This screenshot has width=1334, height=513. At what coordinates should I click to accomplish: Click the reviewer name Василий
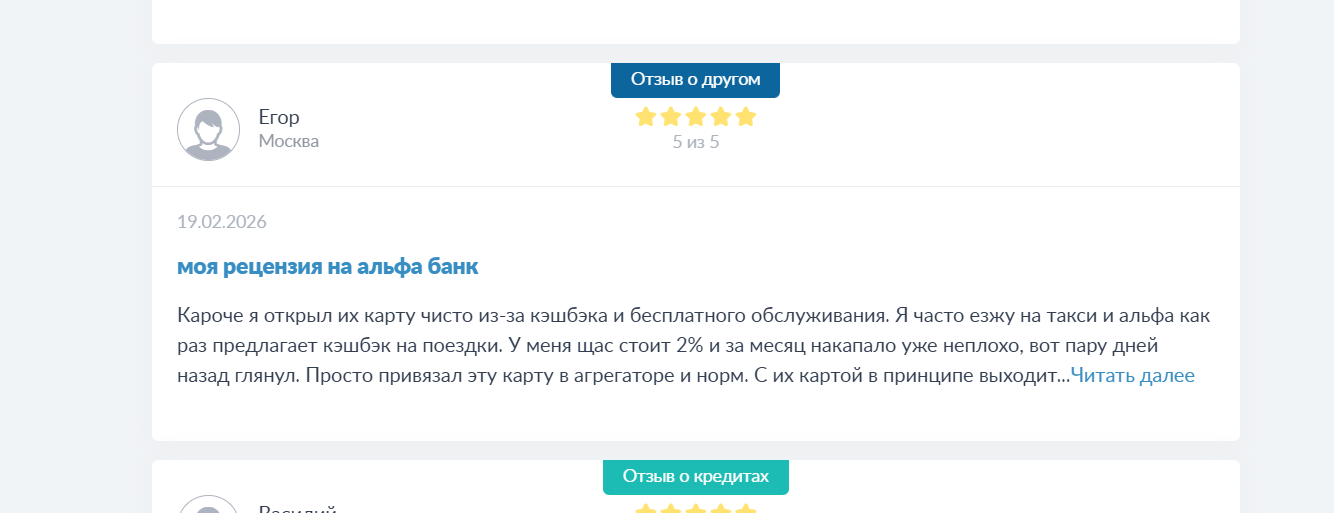(297, 509)
